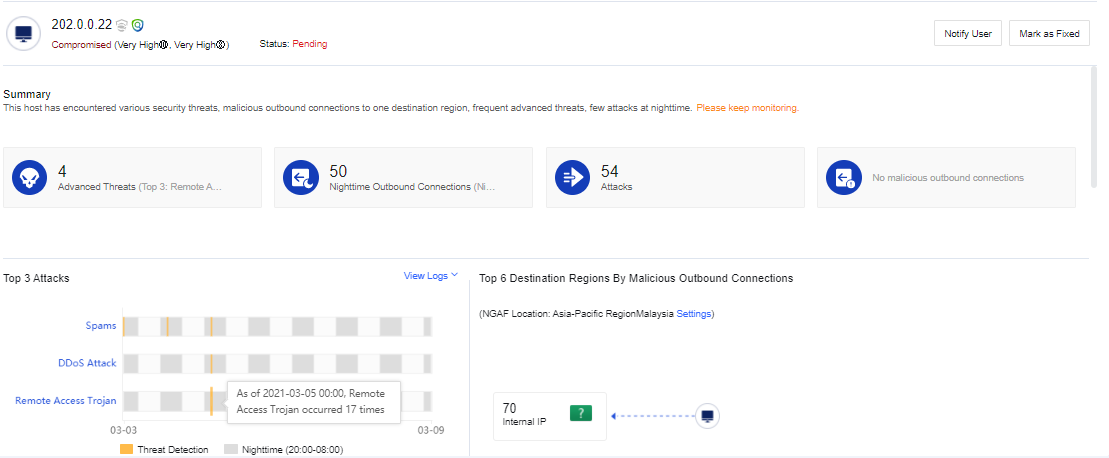1109x458 pixels.
Task: Click the Nighttime Outbound Connections moon icon
Action: click(x=300, y=178)
